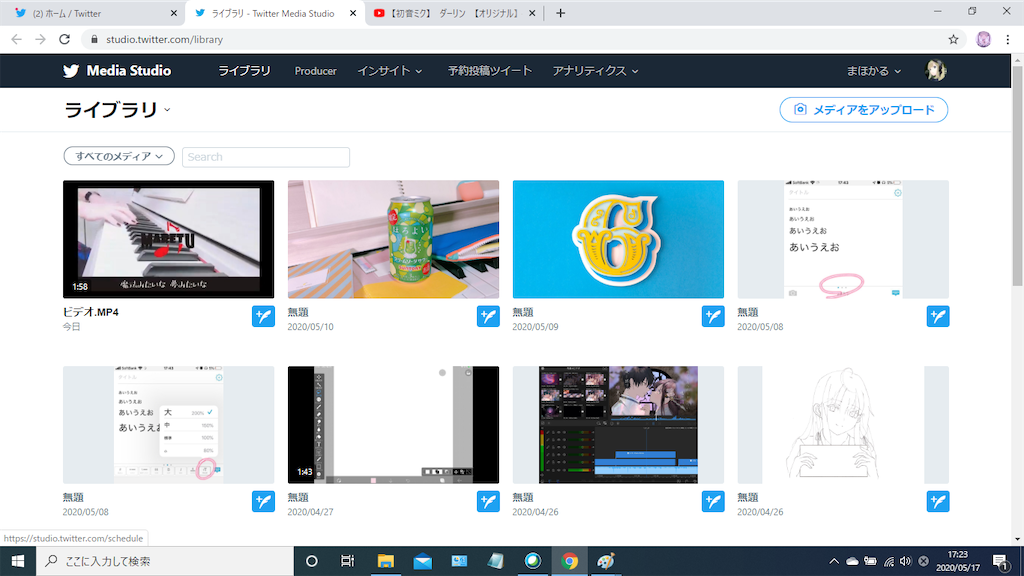Open the すべてのメディア filter dropdown
The height and width of the screenshot is (576, 1024).
[x=120, y=156]
